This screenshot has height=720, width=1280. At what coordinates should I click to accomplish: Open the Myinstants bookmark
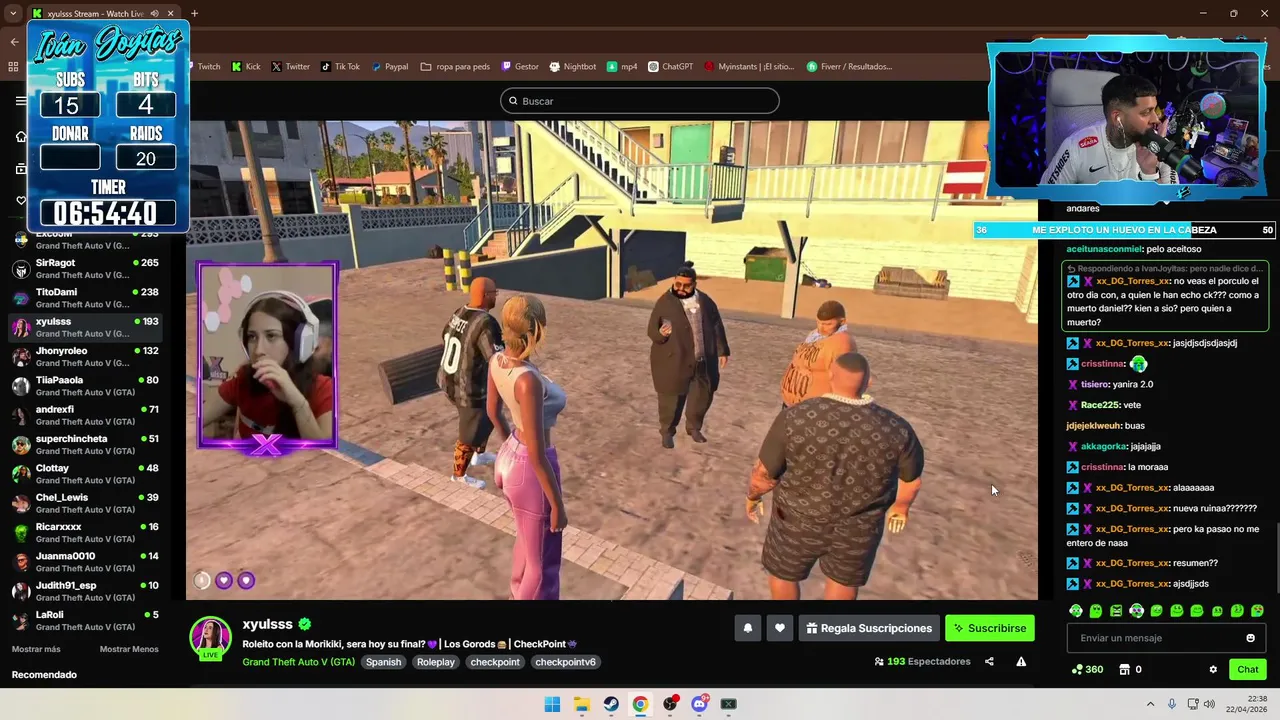click(749, 67)
